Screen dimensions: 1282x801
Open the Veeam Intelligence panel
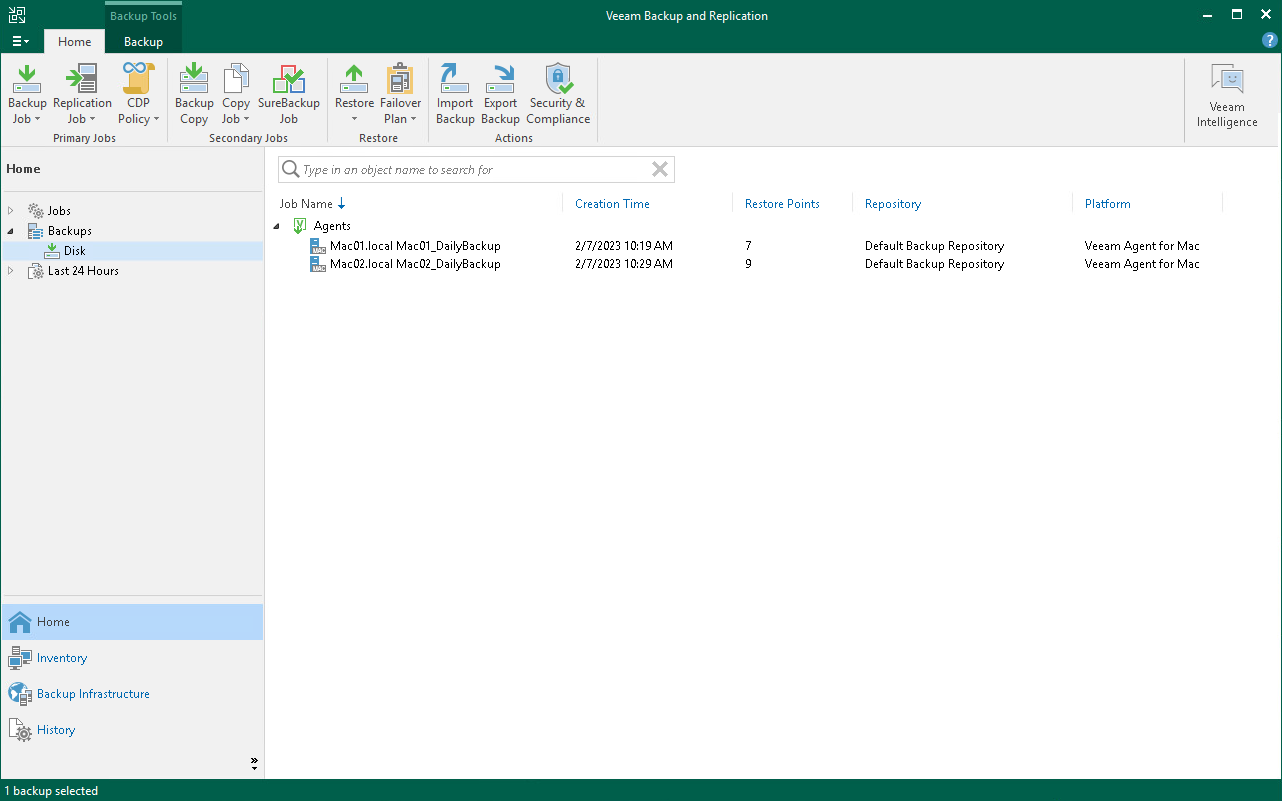click(x=1227, y=97)
